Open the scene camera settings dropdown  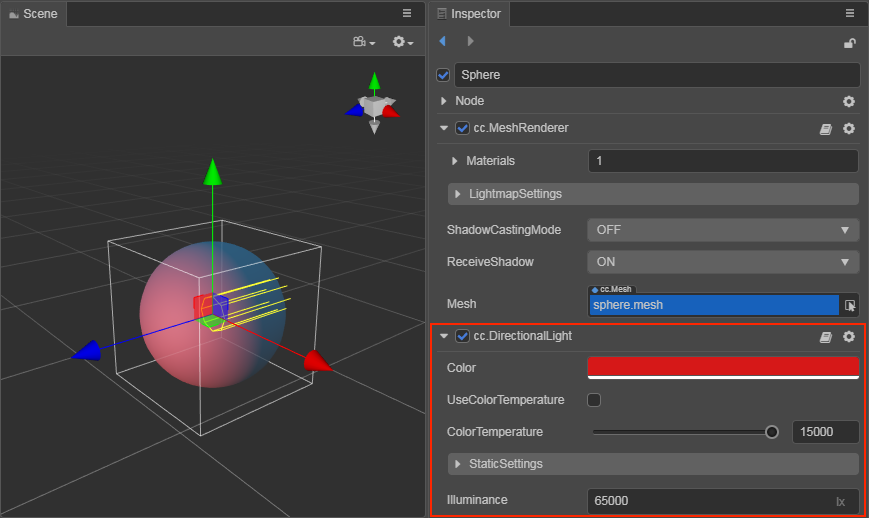[x=363, y=42]
